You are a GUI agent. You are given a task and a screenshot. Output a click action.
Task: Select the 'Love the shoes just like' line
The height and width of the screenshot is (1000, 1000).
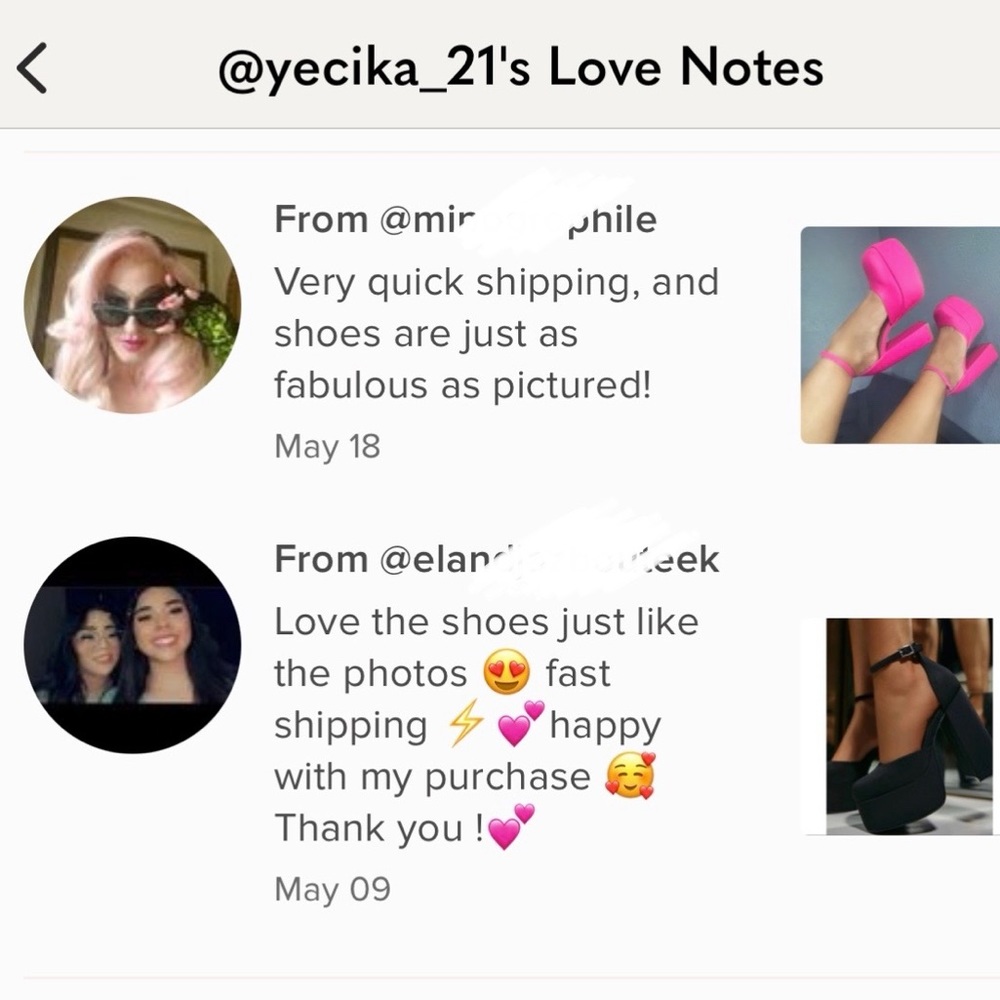(x=487, y=622)
